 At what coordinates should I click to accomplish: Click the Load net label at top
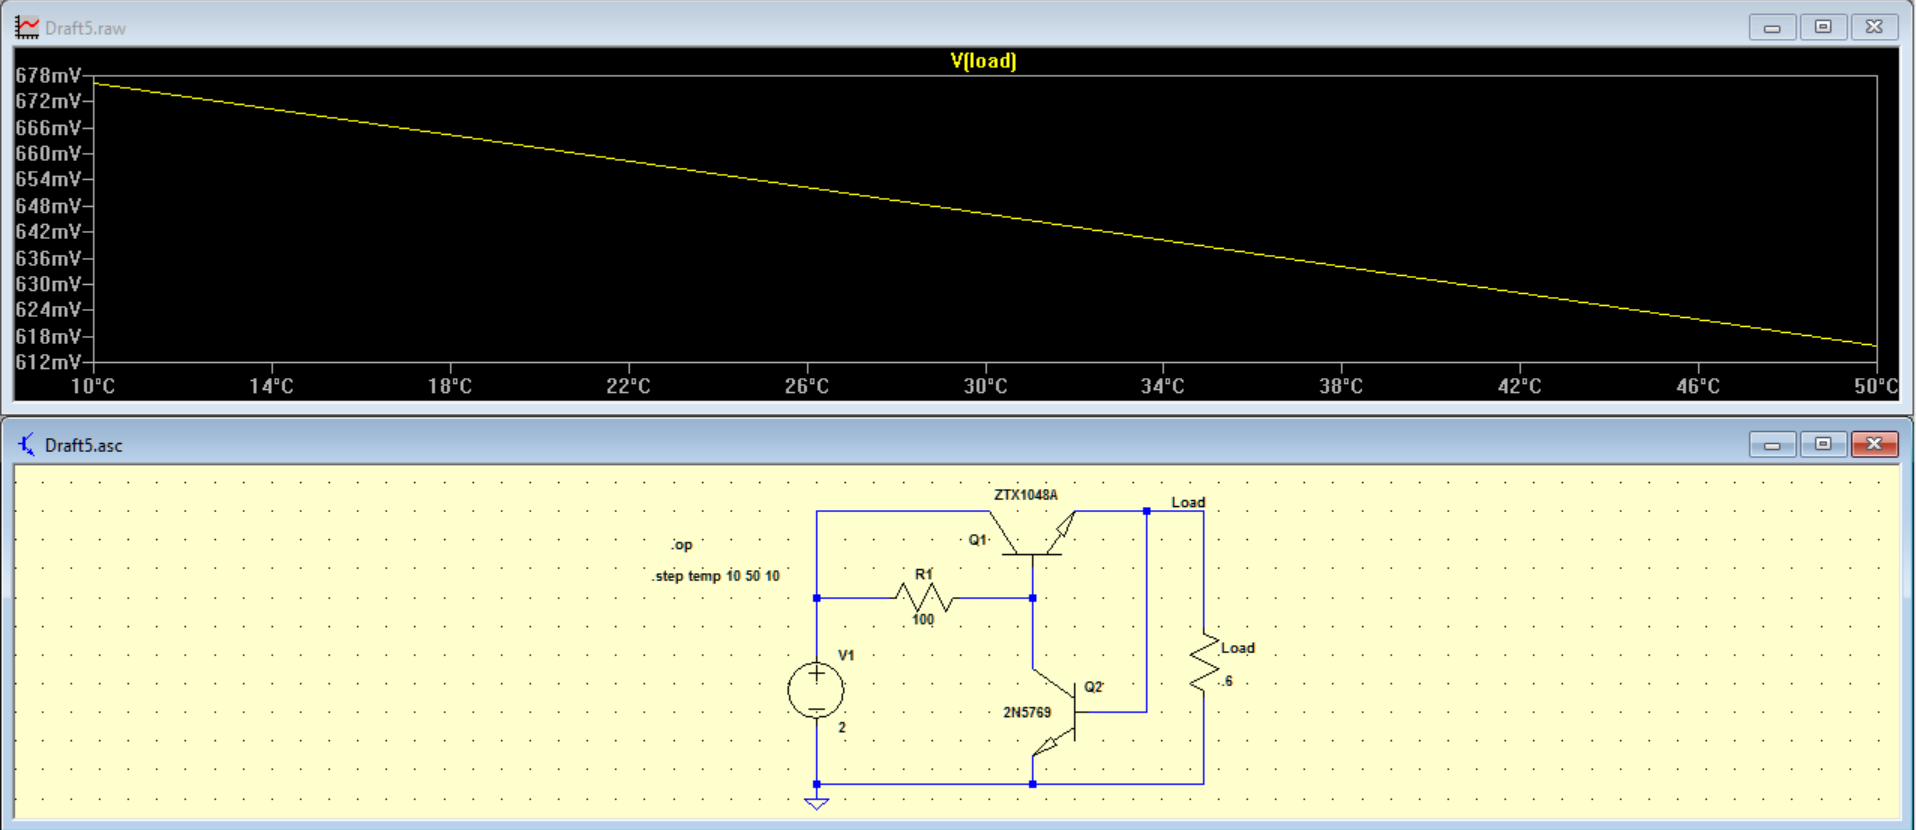(x=1188, y=502)
